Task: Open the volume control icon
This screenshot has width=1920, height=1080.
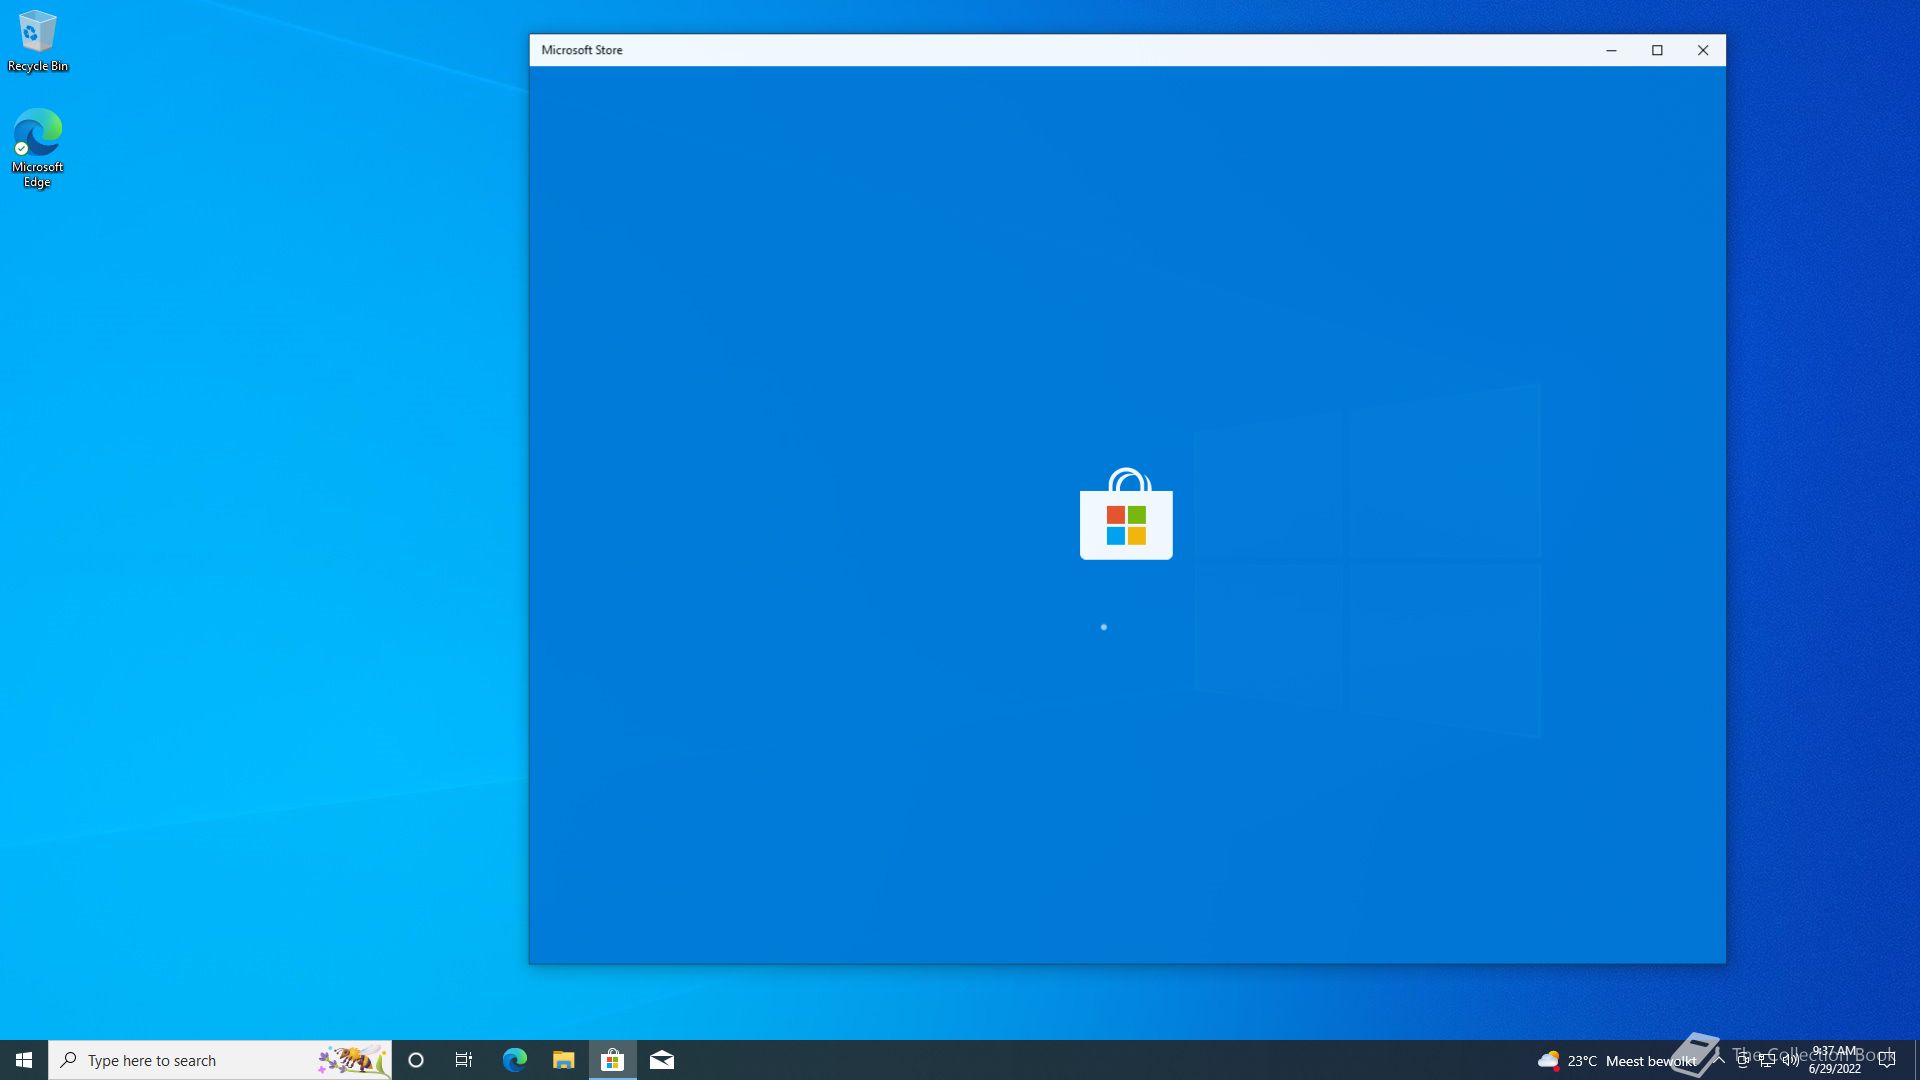Action: tap(1791, 1060)
